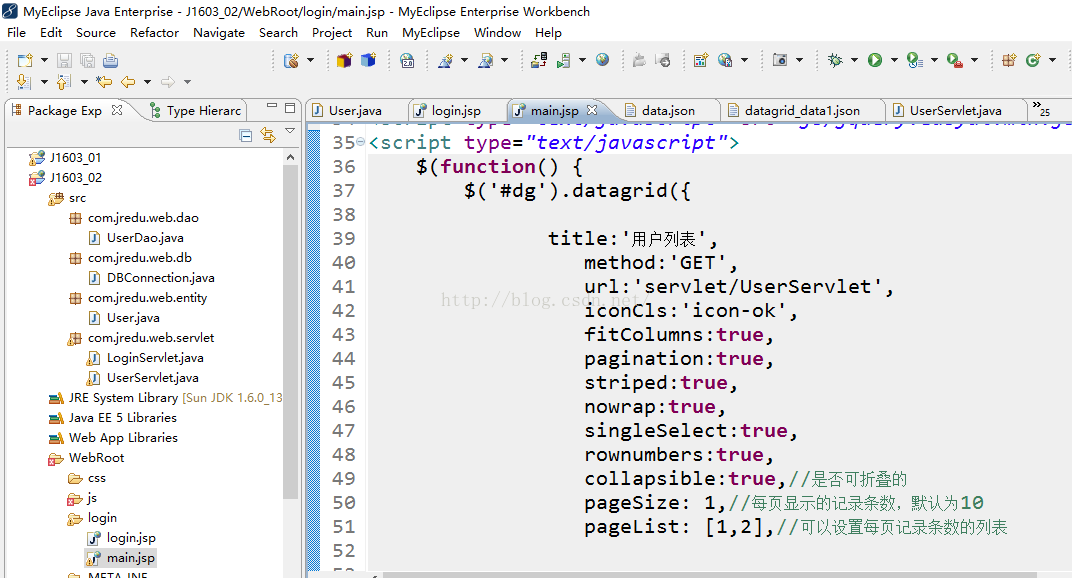Switch to the Type Hierarchy view tab

click(196, 110)
